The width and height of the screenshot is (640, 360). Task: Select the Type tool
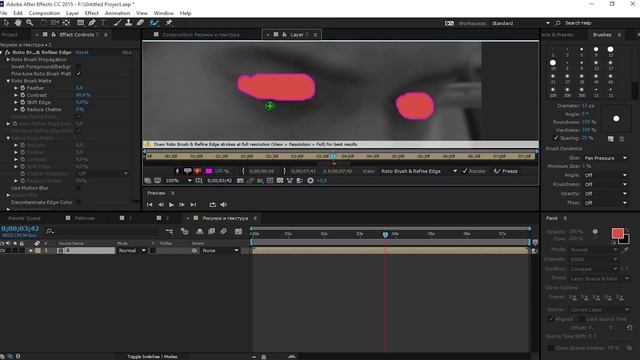click(x=103, y=23)
